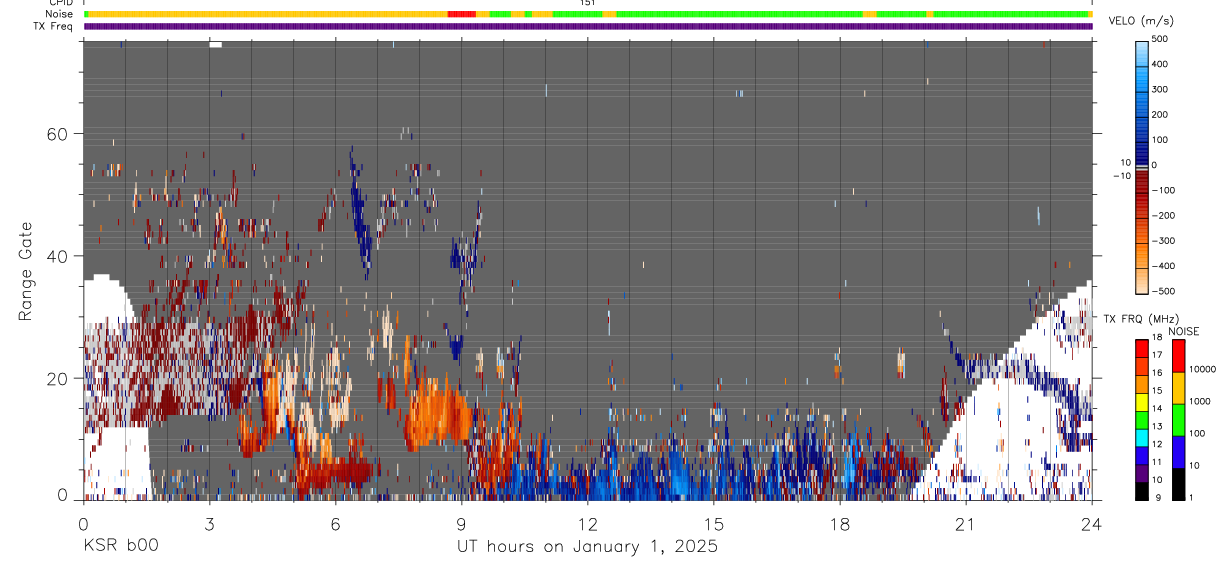Click the −200 tick on velocity scale
Image resolution: width=1228 pixels, height=567 pixels.
pyautogui.click(x=1166, y=216)
